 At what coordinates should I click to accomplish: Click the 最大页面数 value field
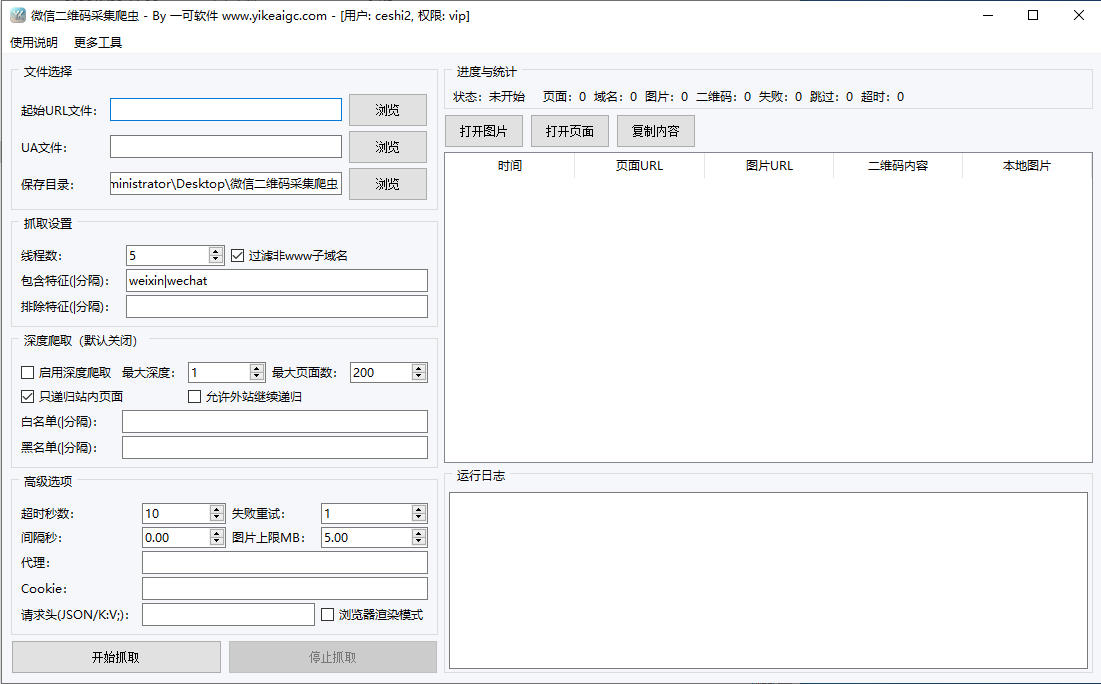381,372
